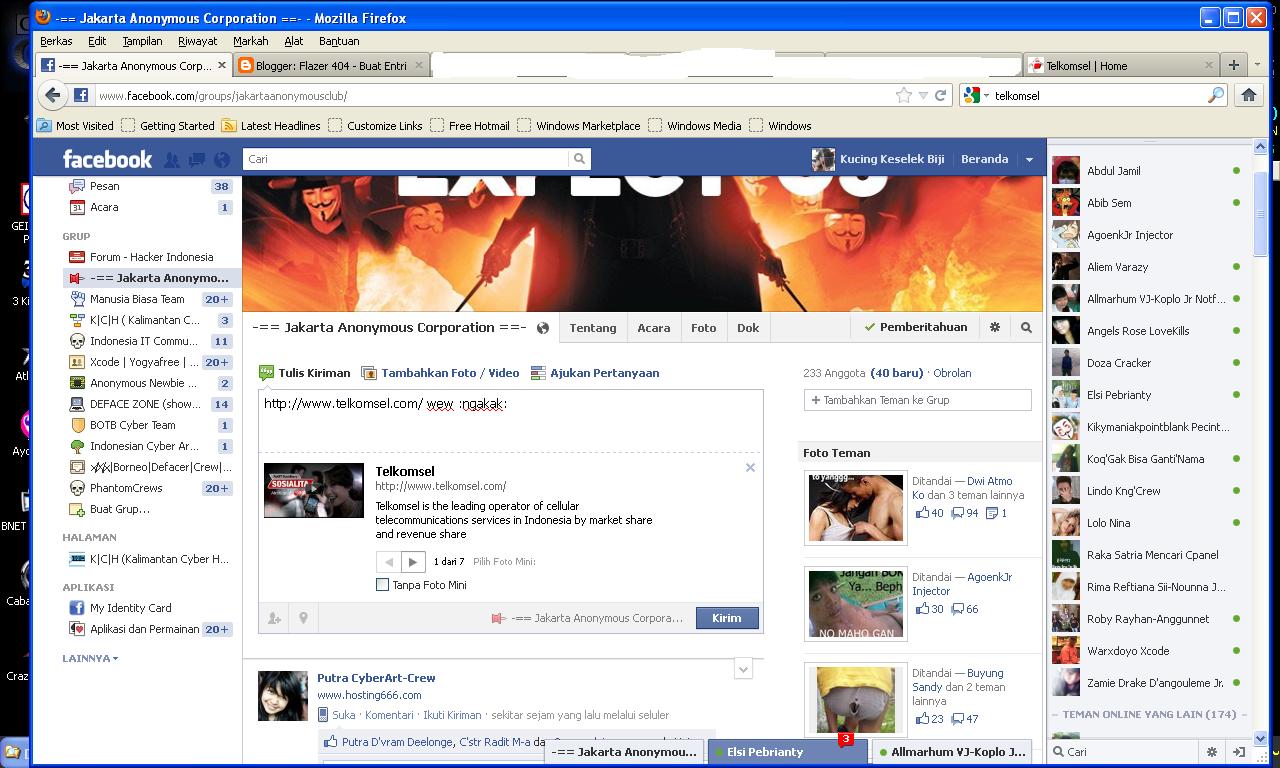Close the Jakarta Anonymous Corp Firefox tab
This screenshot has width=1280, height=768.
222,65
